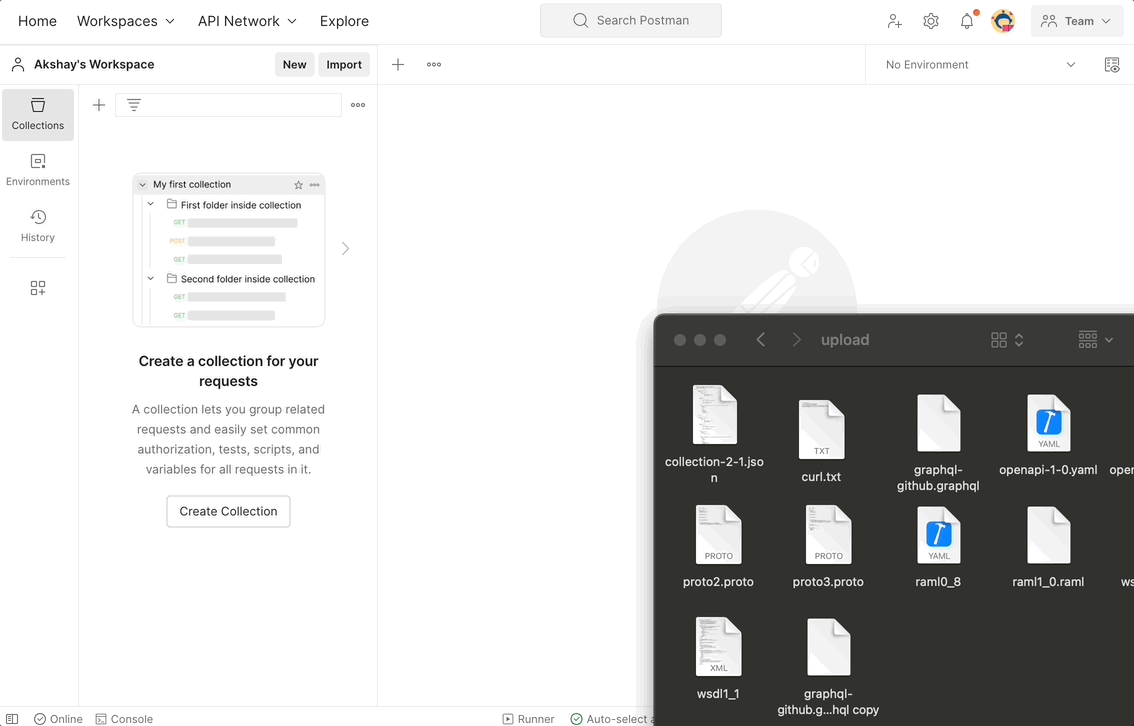Open the Console from the status bar
Image resolution: width=1134 pixels, height=726 pixels.
(124, 719)
